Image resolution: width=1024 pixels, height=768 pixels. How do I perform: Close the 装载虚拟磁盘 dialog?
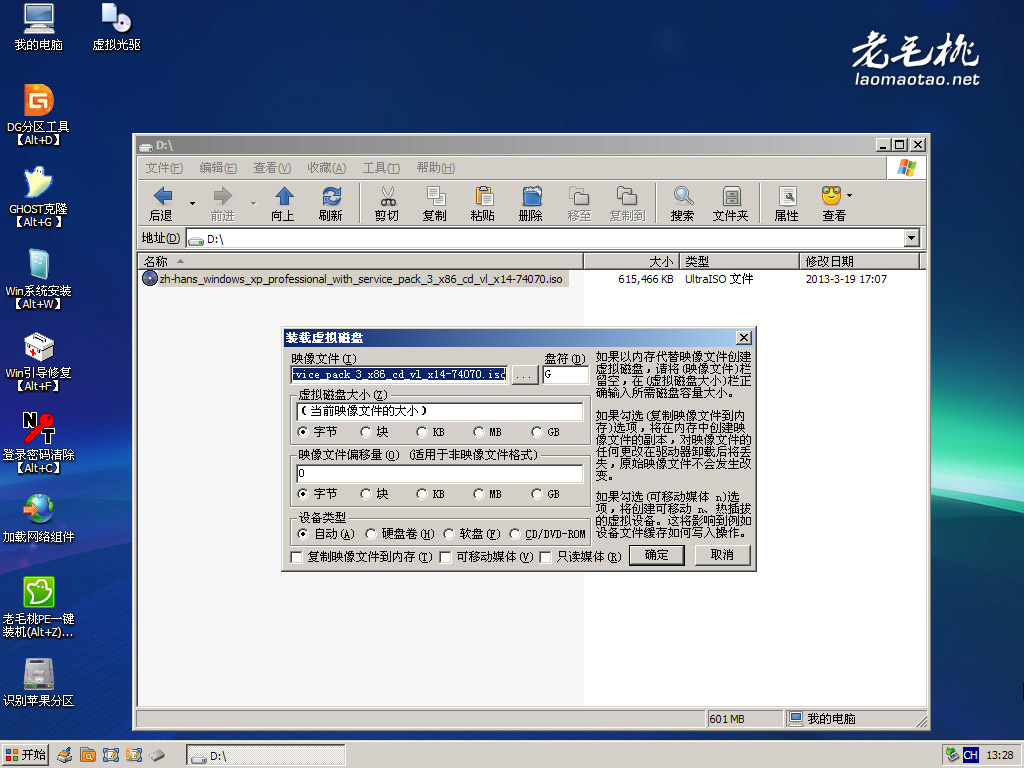point(744,338)
